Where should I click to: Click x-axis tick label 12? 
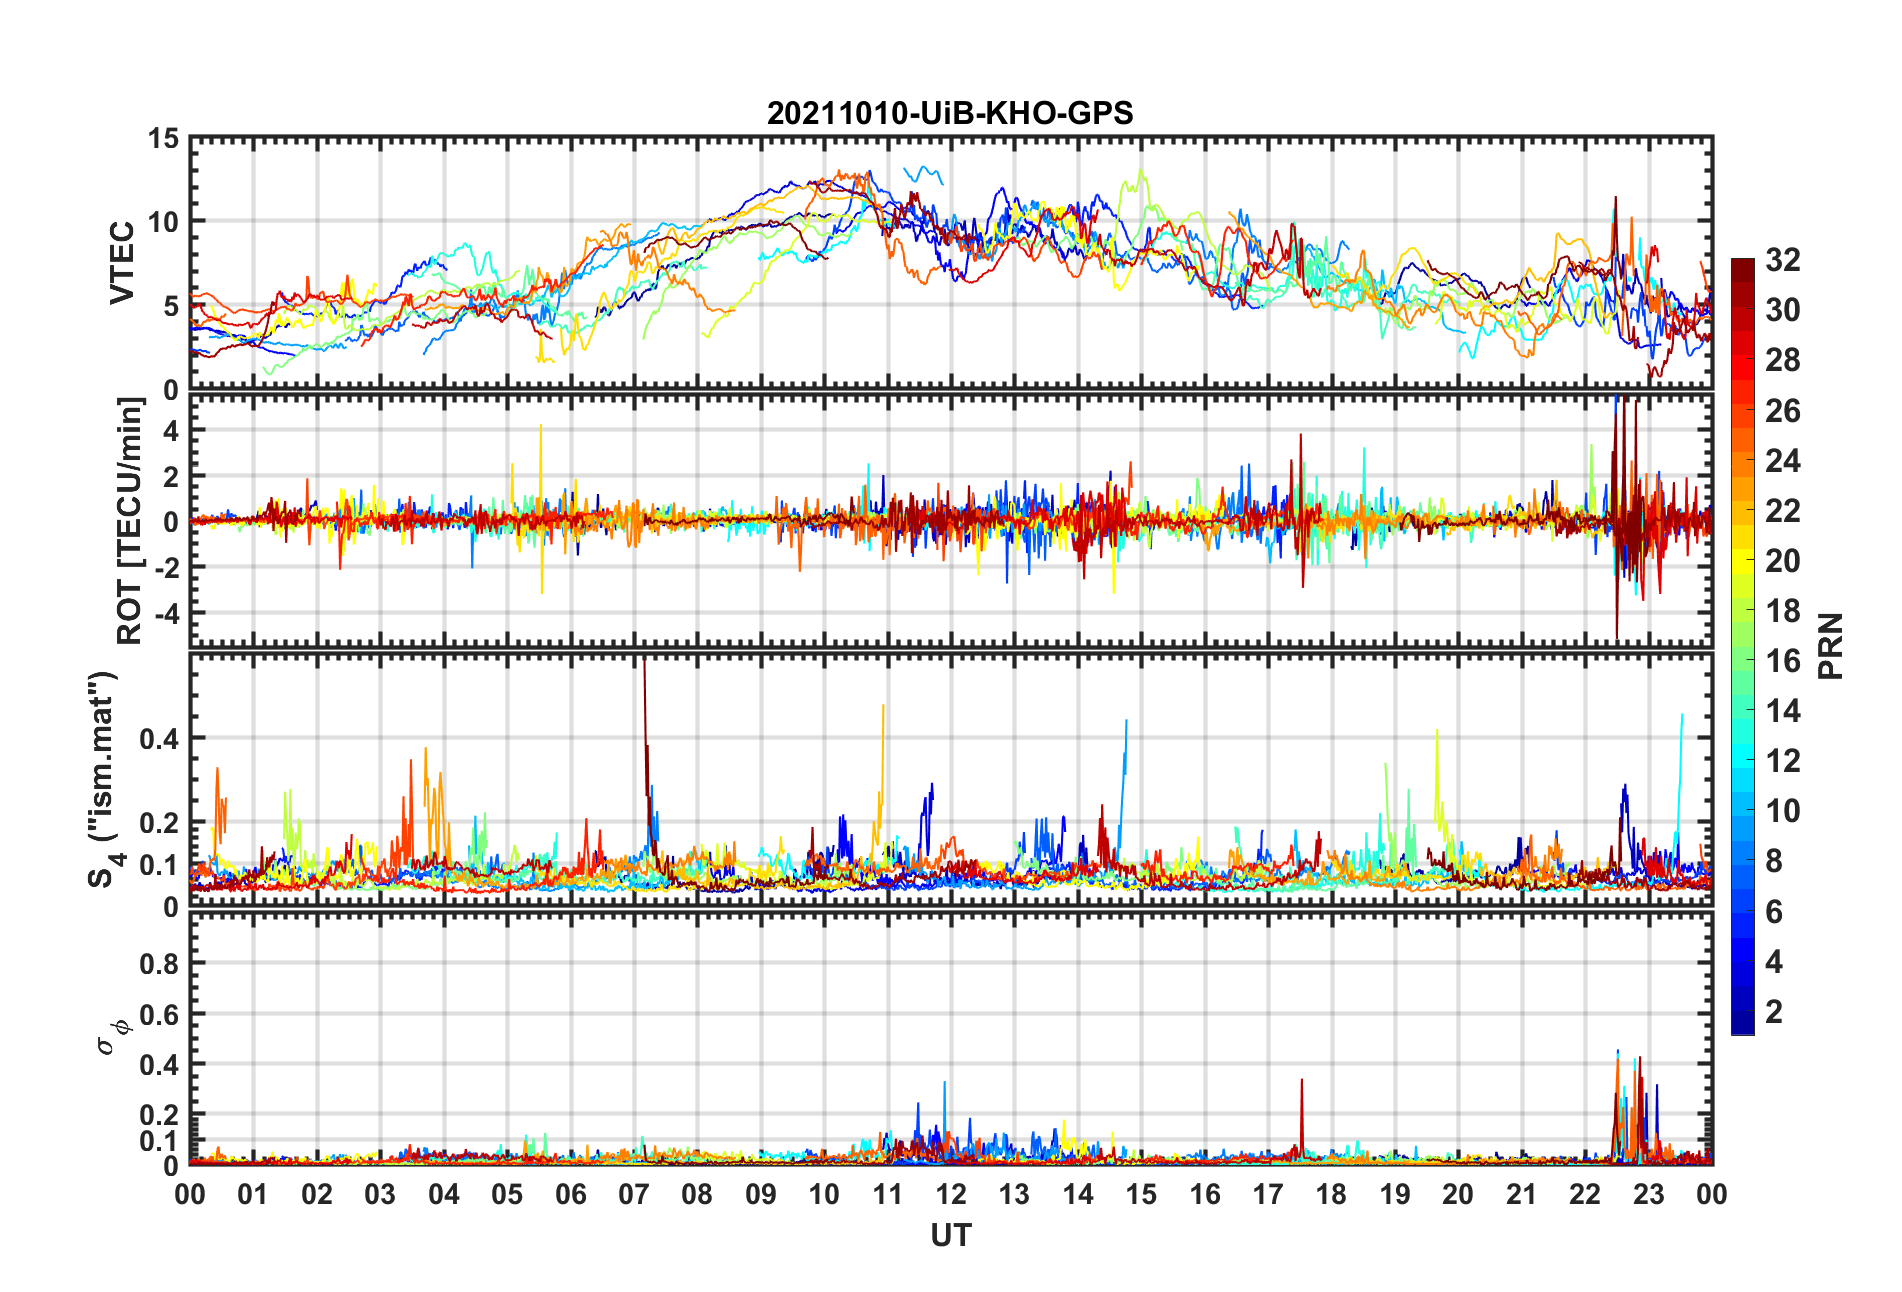coord(951,1194)
